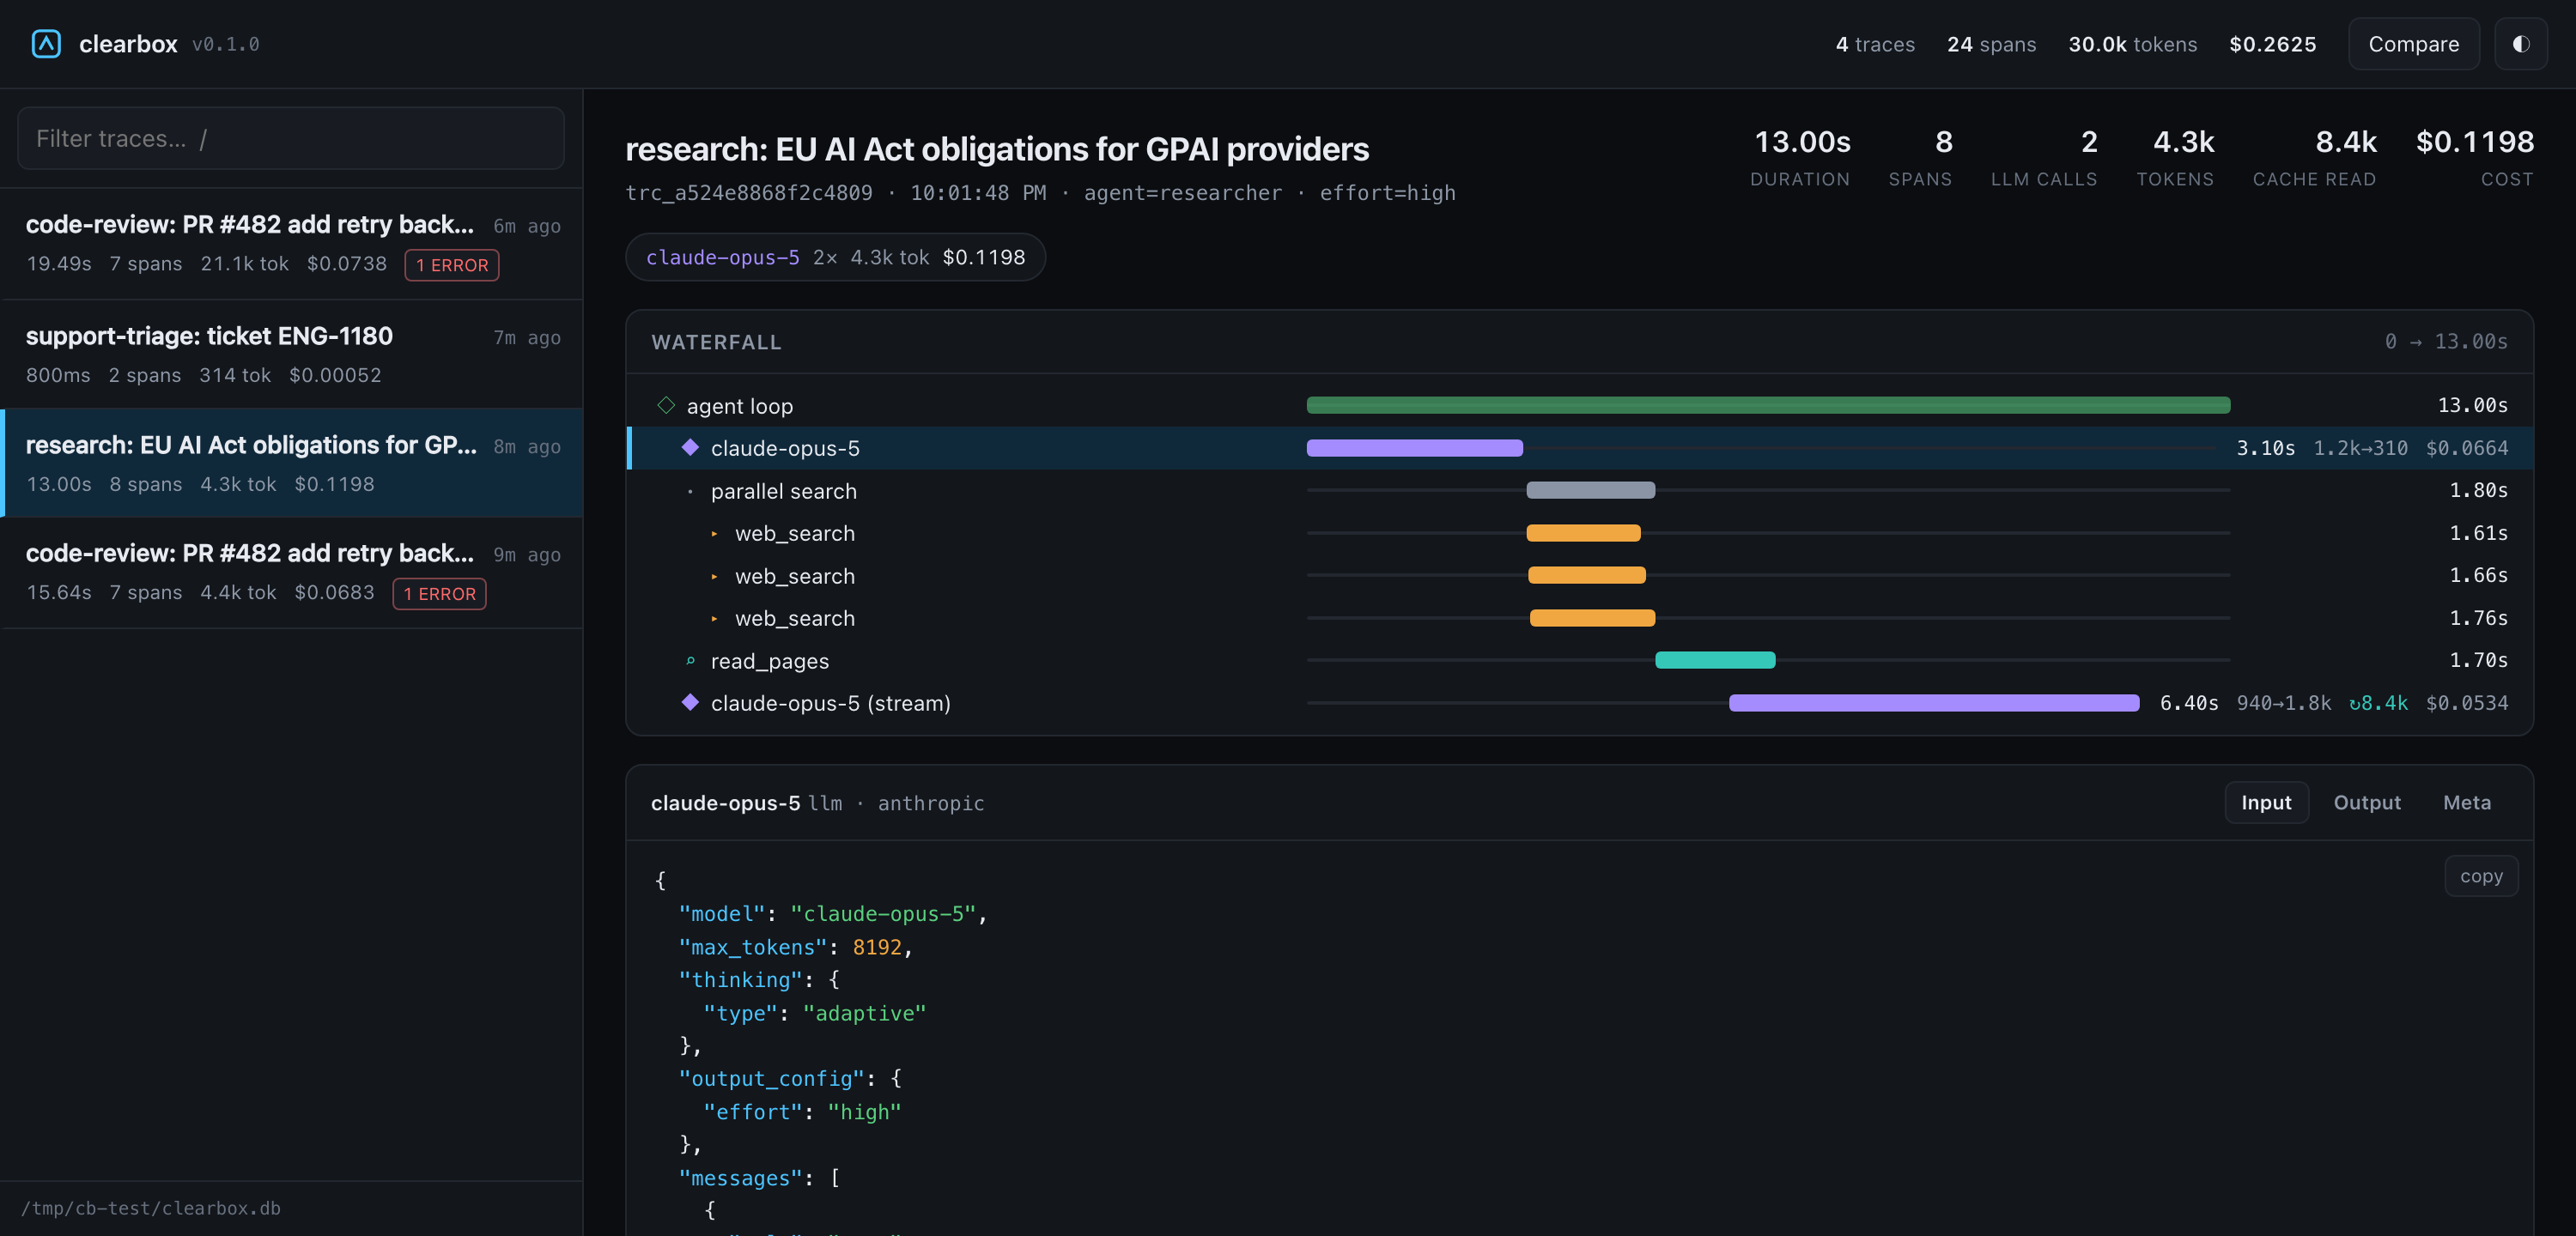The image size is (2576, 1236).
Task: Click the claude-opus-5 model summary chip
Action: pos(835,257)
